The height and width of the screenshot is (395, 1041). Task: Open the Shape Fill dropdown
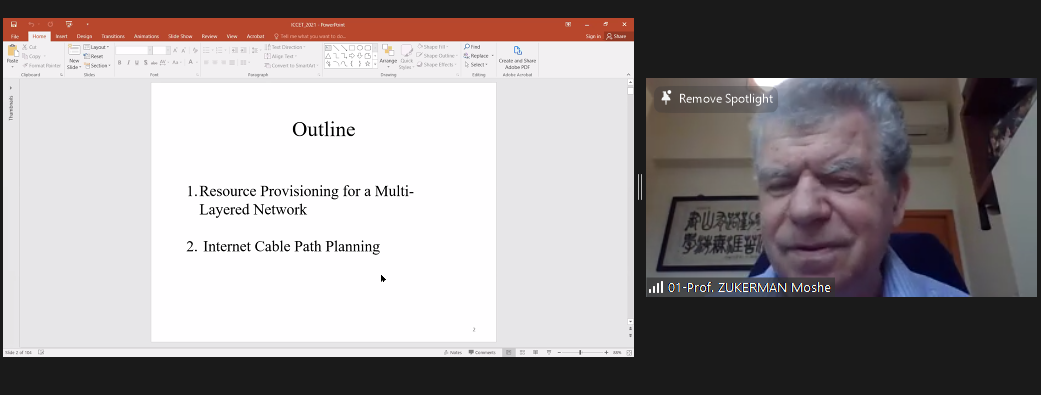[433, 47]
